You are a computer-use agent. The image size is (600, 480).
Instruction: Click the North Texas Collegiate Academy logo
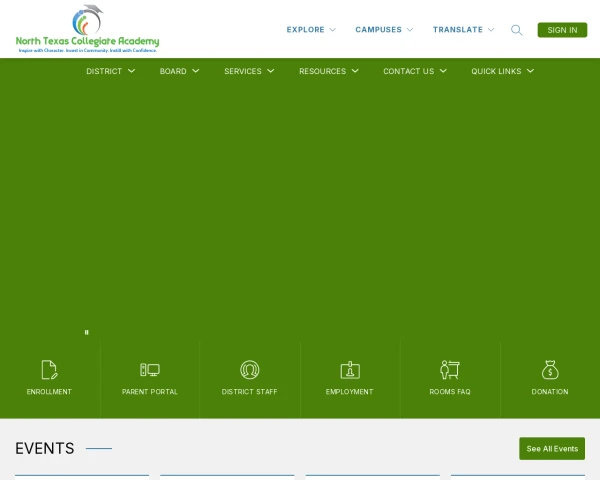coord(88,29)
